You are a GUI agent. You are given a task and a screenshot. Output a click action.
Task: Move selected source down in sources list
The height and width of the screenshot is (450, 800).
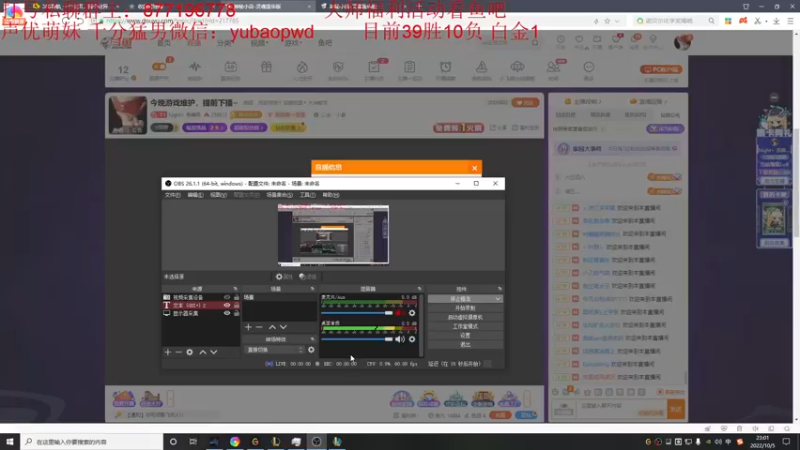pyautogui.click(x=214, y=352)
